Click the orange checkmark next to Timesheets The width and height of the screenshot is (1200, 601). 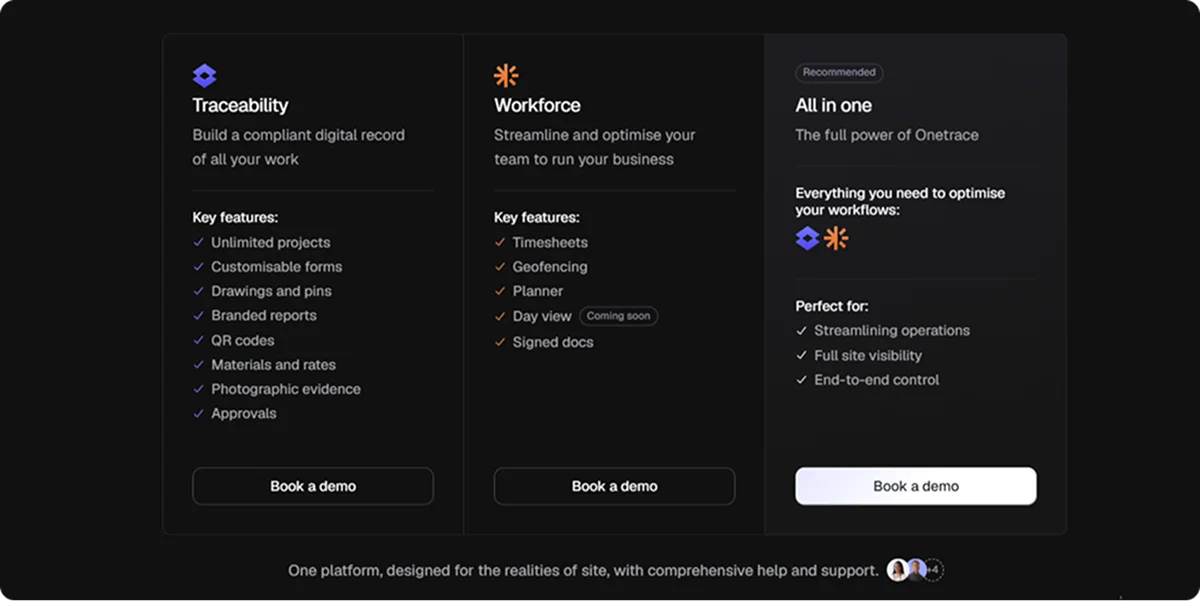click(x=500, y=242)
